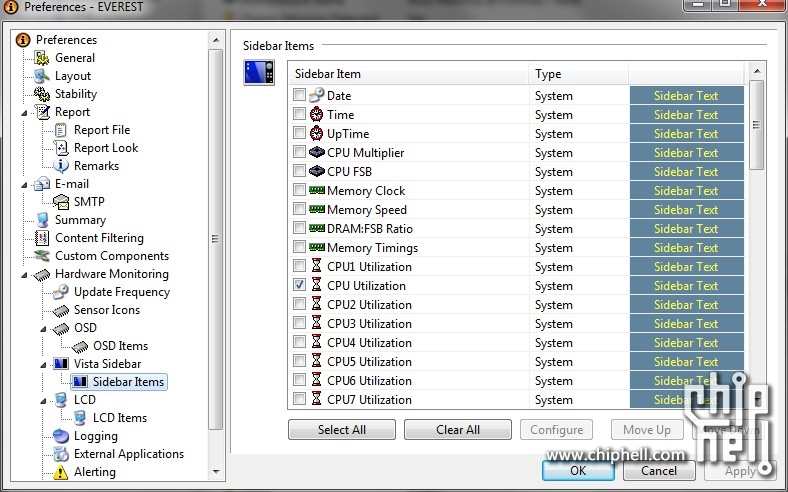
Task: Click the Report File page icon
Action: pos(61,130)
